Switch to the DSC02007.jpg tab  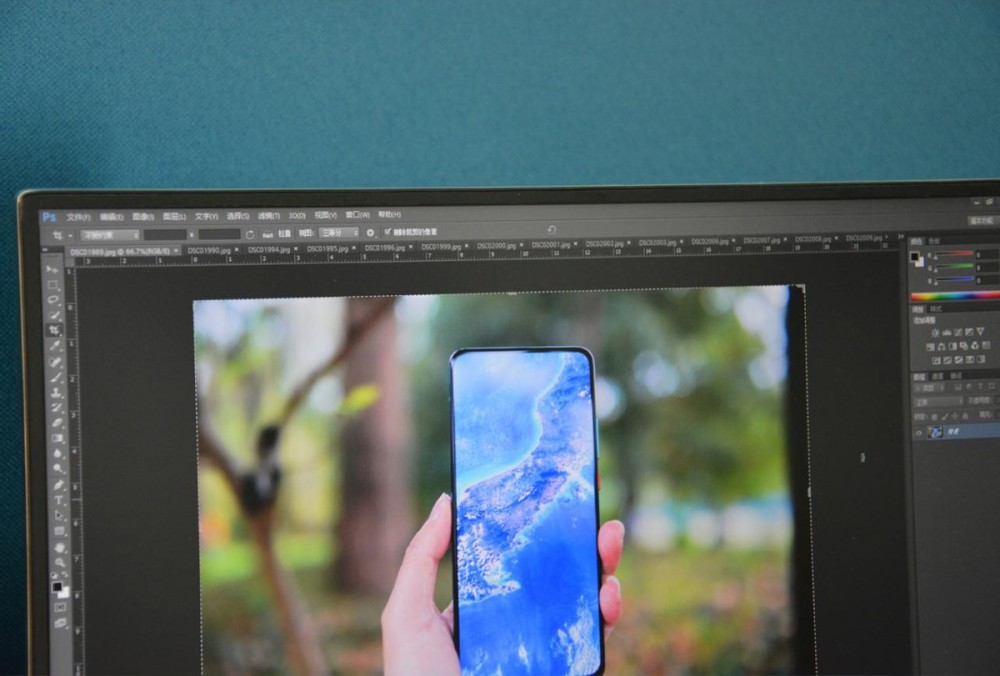pos(761,240)
